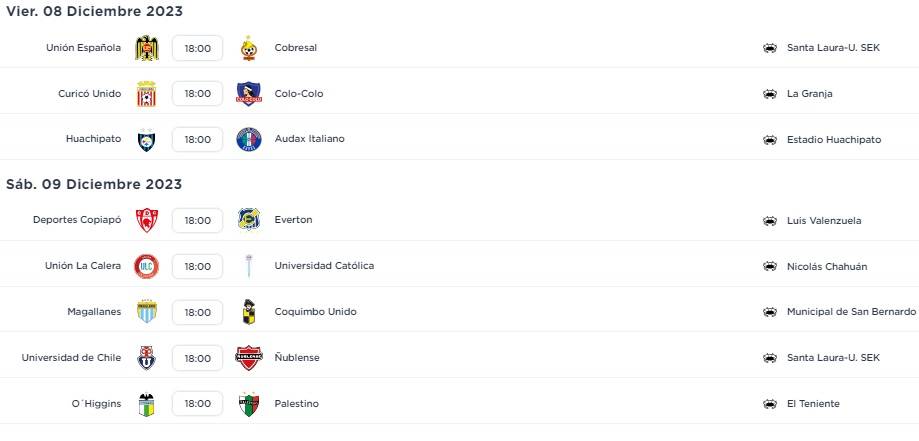Click the stadium icon next to El Teniente
The width and height of the screenshot is (919, 441).
coord(769,404)
